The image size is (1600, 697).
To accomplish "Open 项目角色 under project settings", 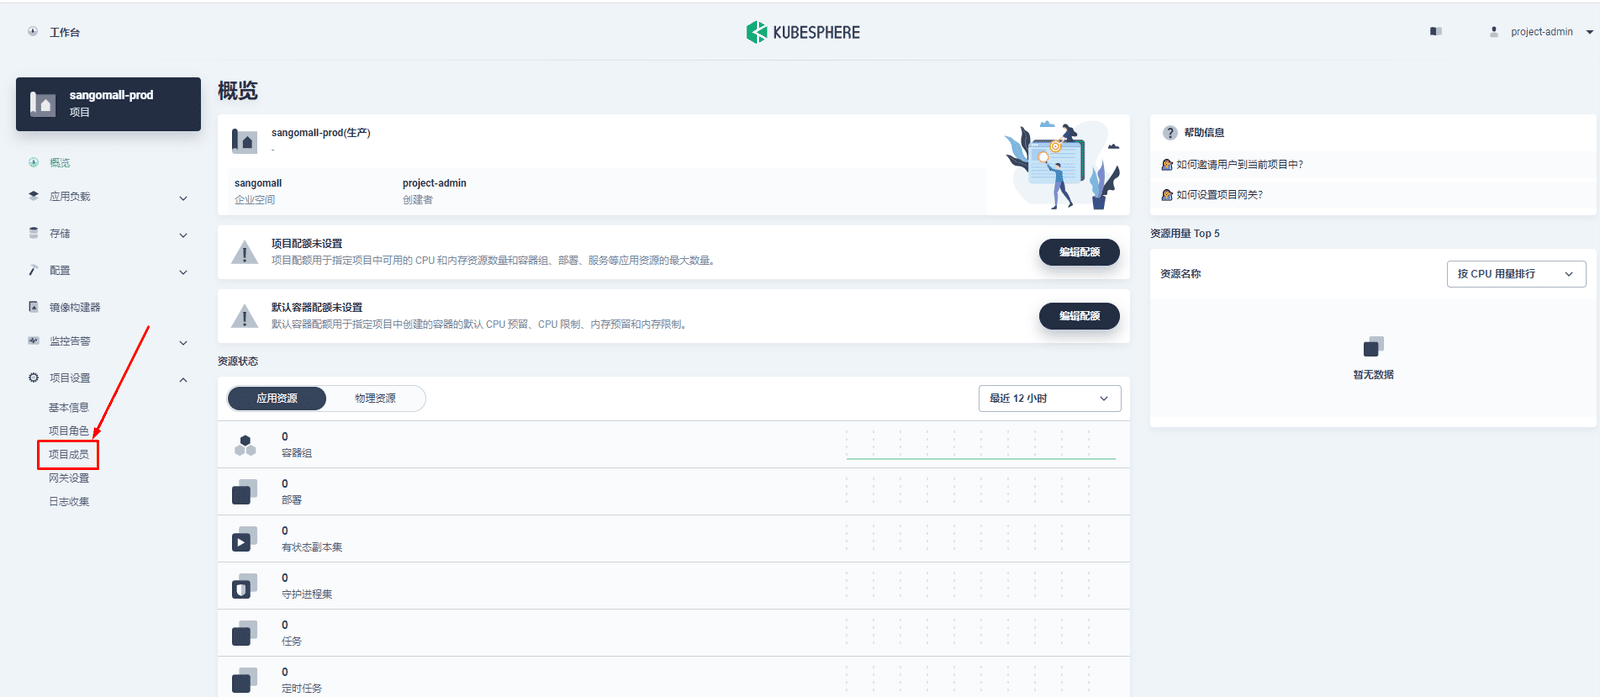I will [69, 431].
